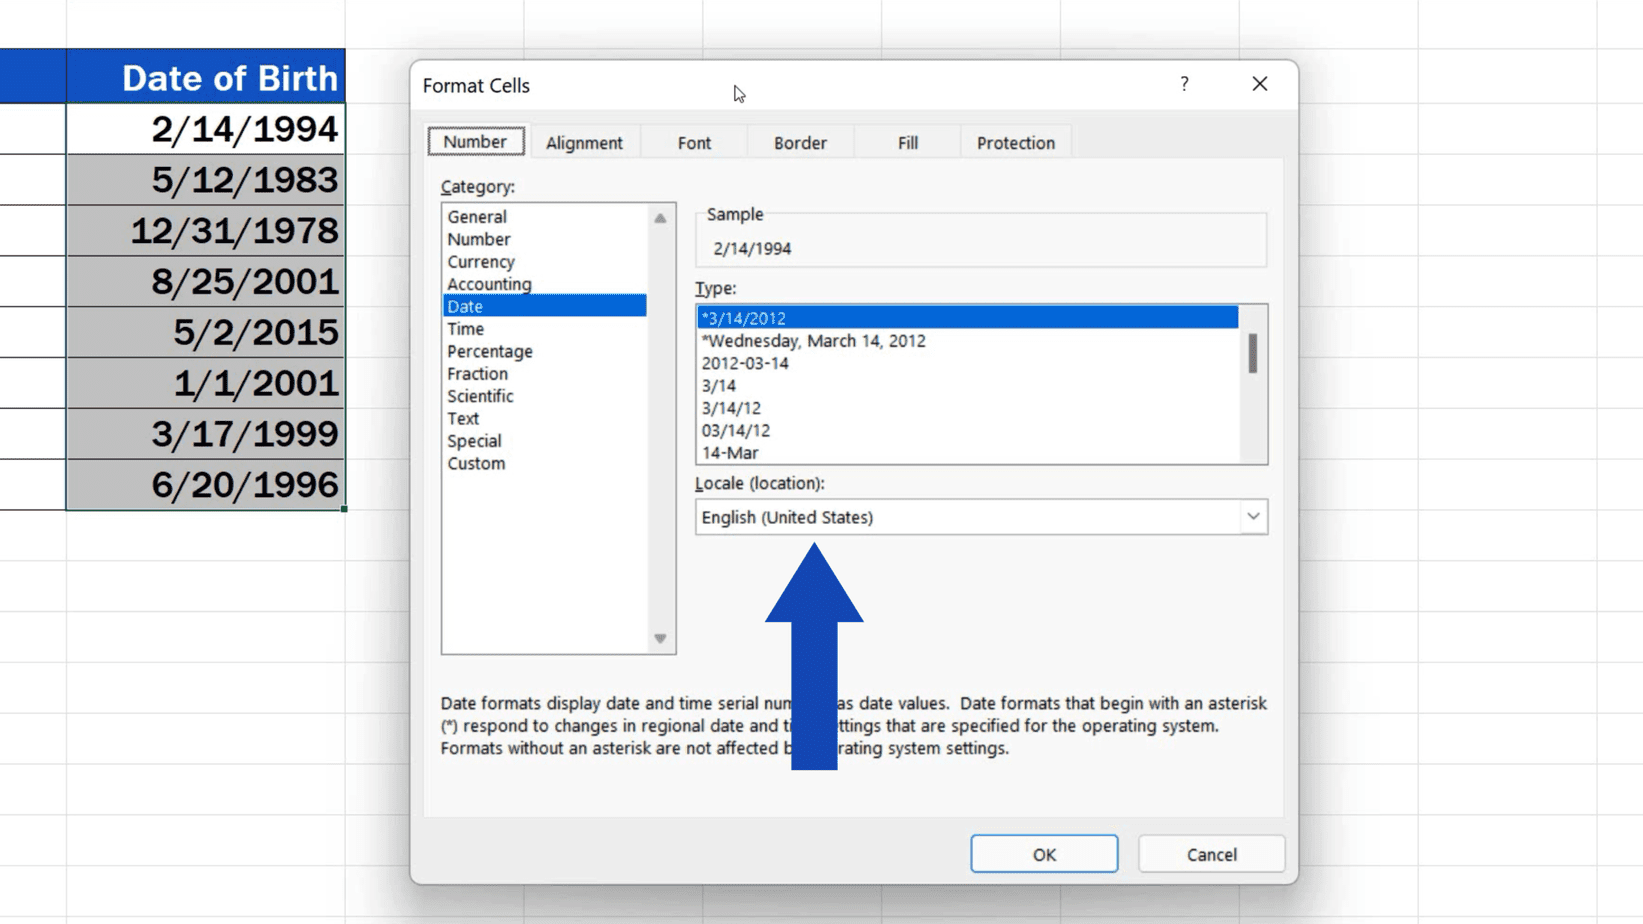Select the Time category
The image size is (1643, 924).
coord(464,328)
